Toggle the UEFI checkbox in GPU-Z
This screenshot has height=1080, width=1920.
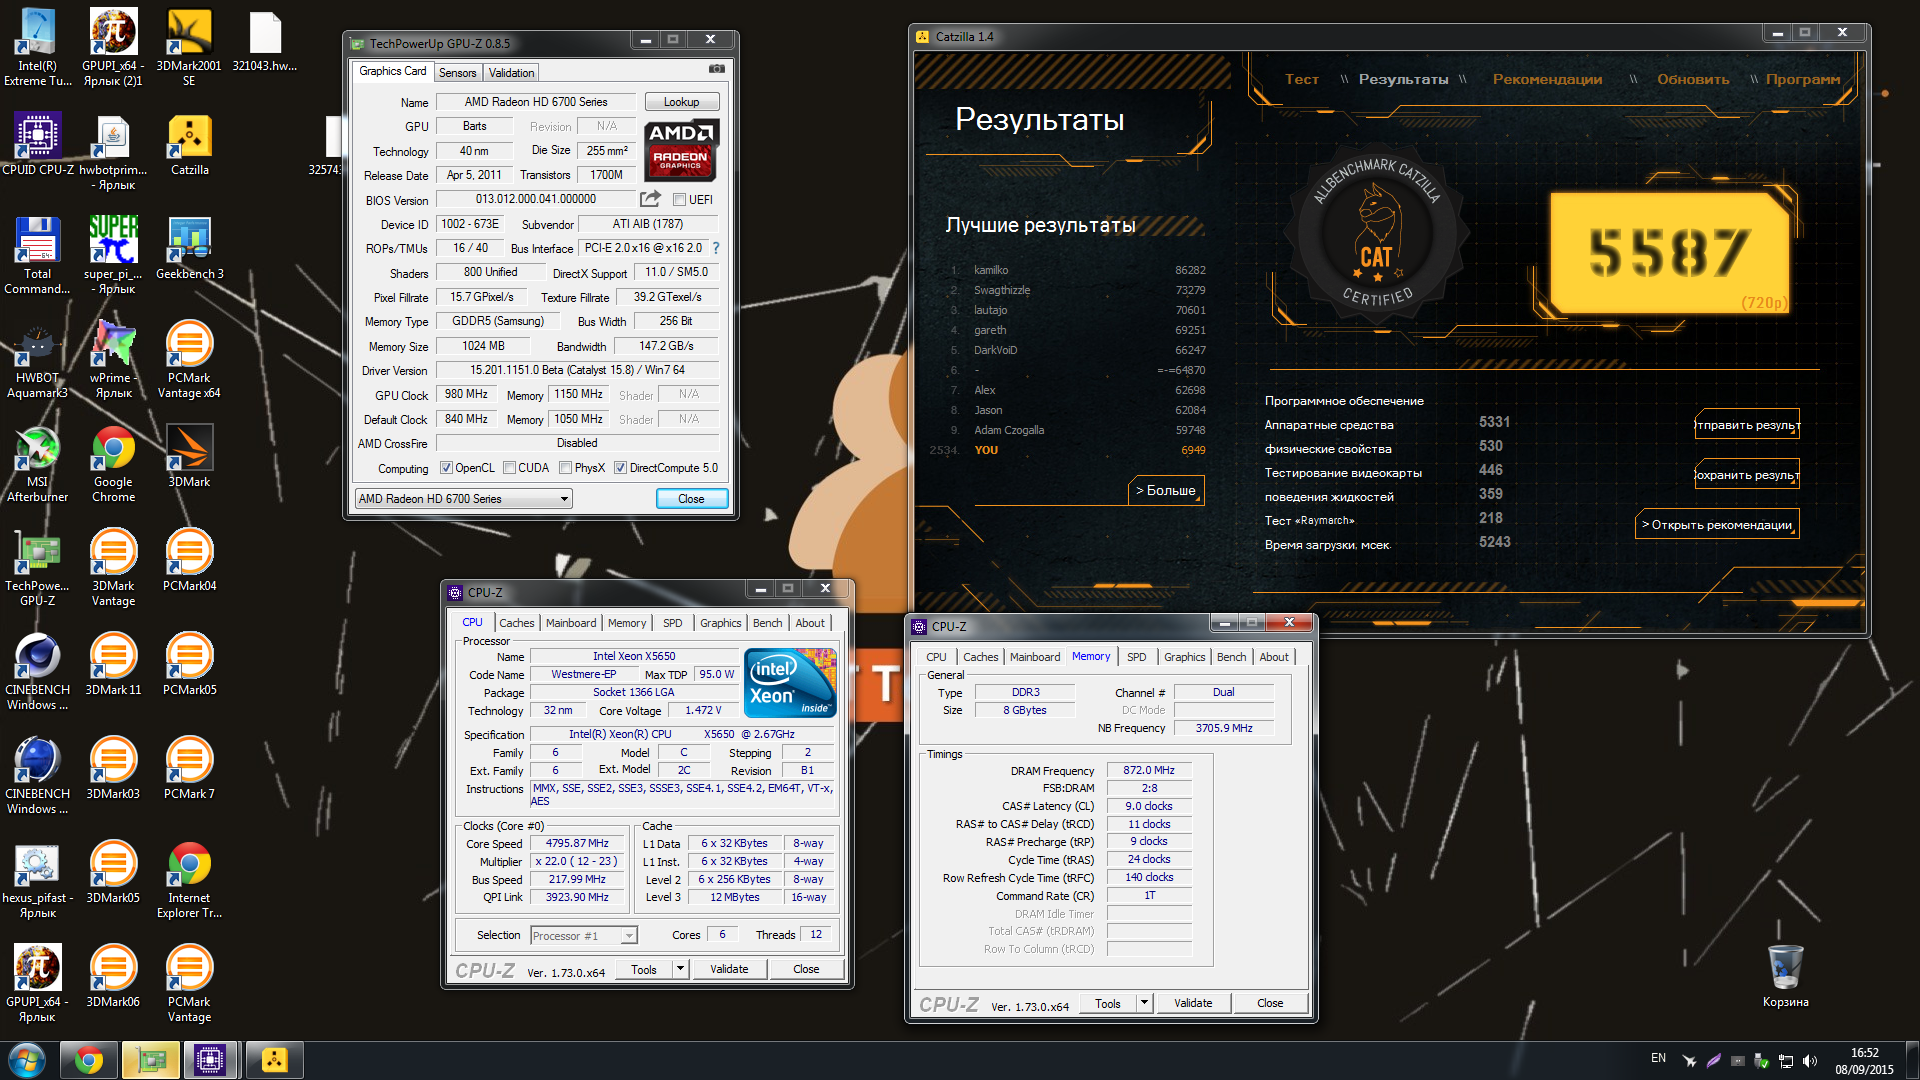coord(680,200)
